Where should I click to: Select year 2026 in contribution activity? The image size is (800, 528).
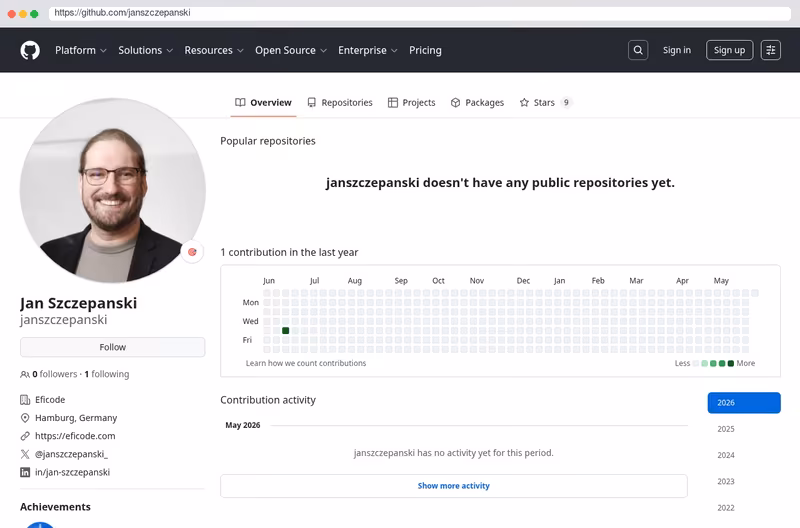(x=744, y=403)
